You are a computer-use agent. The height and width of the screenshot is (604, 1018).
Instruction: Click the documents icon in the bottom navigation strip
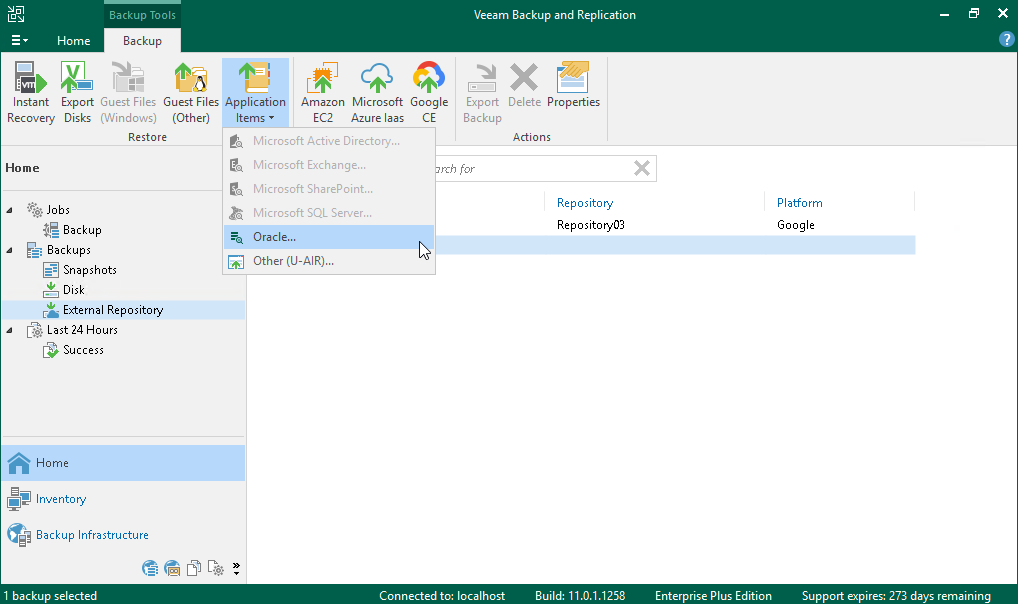(x=193, y=569)
